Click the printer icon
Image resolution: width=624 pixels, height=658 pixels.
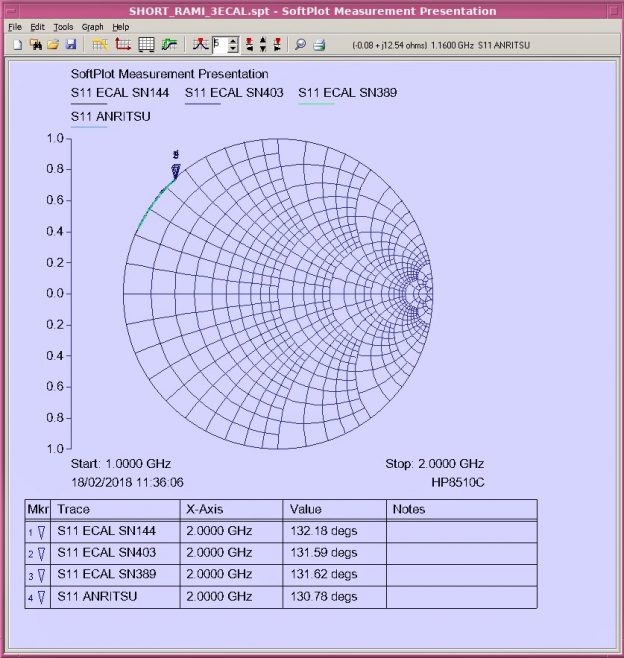click(319, 44)
